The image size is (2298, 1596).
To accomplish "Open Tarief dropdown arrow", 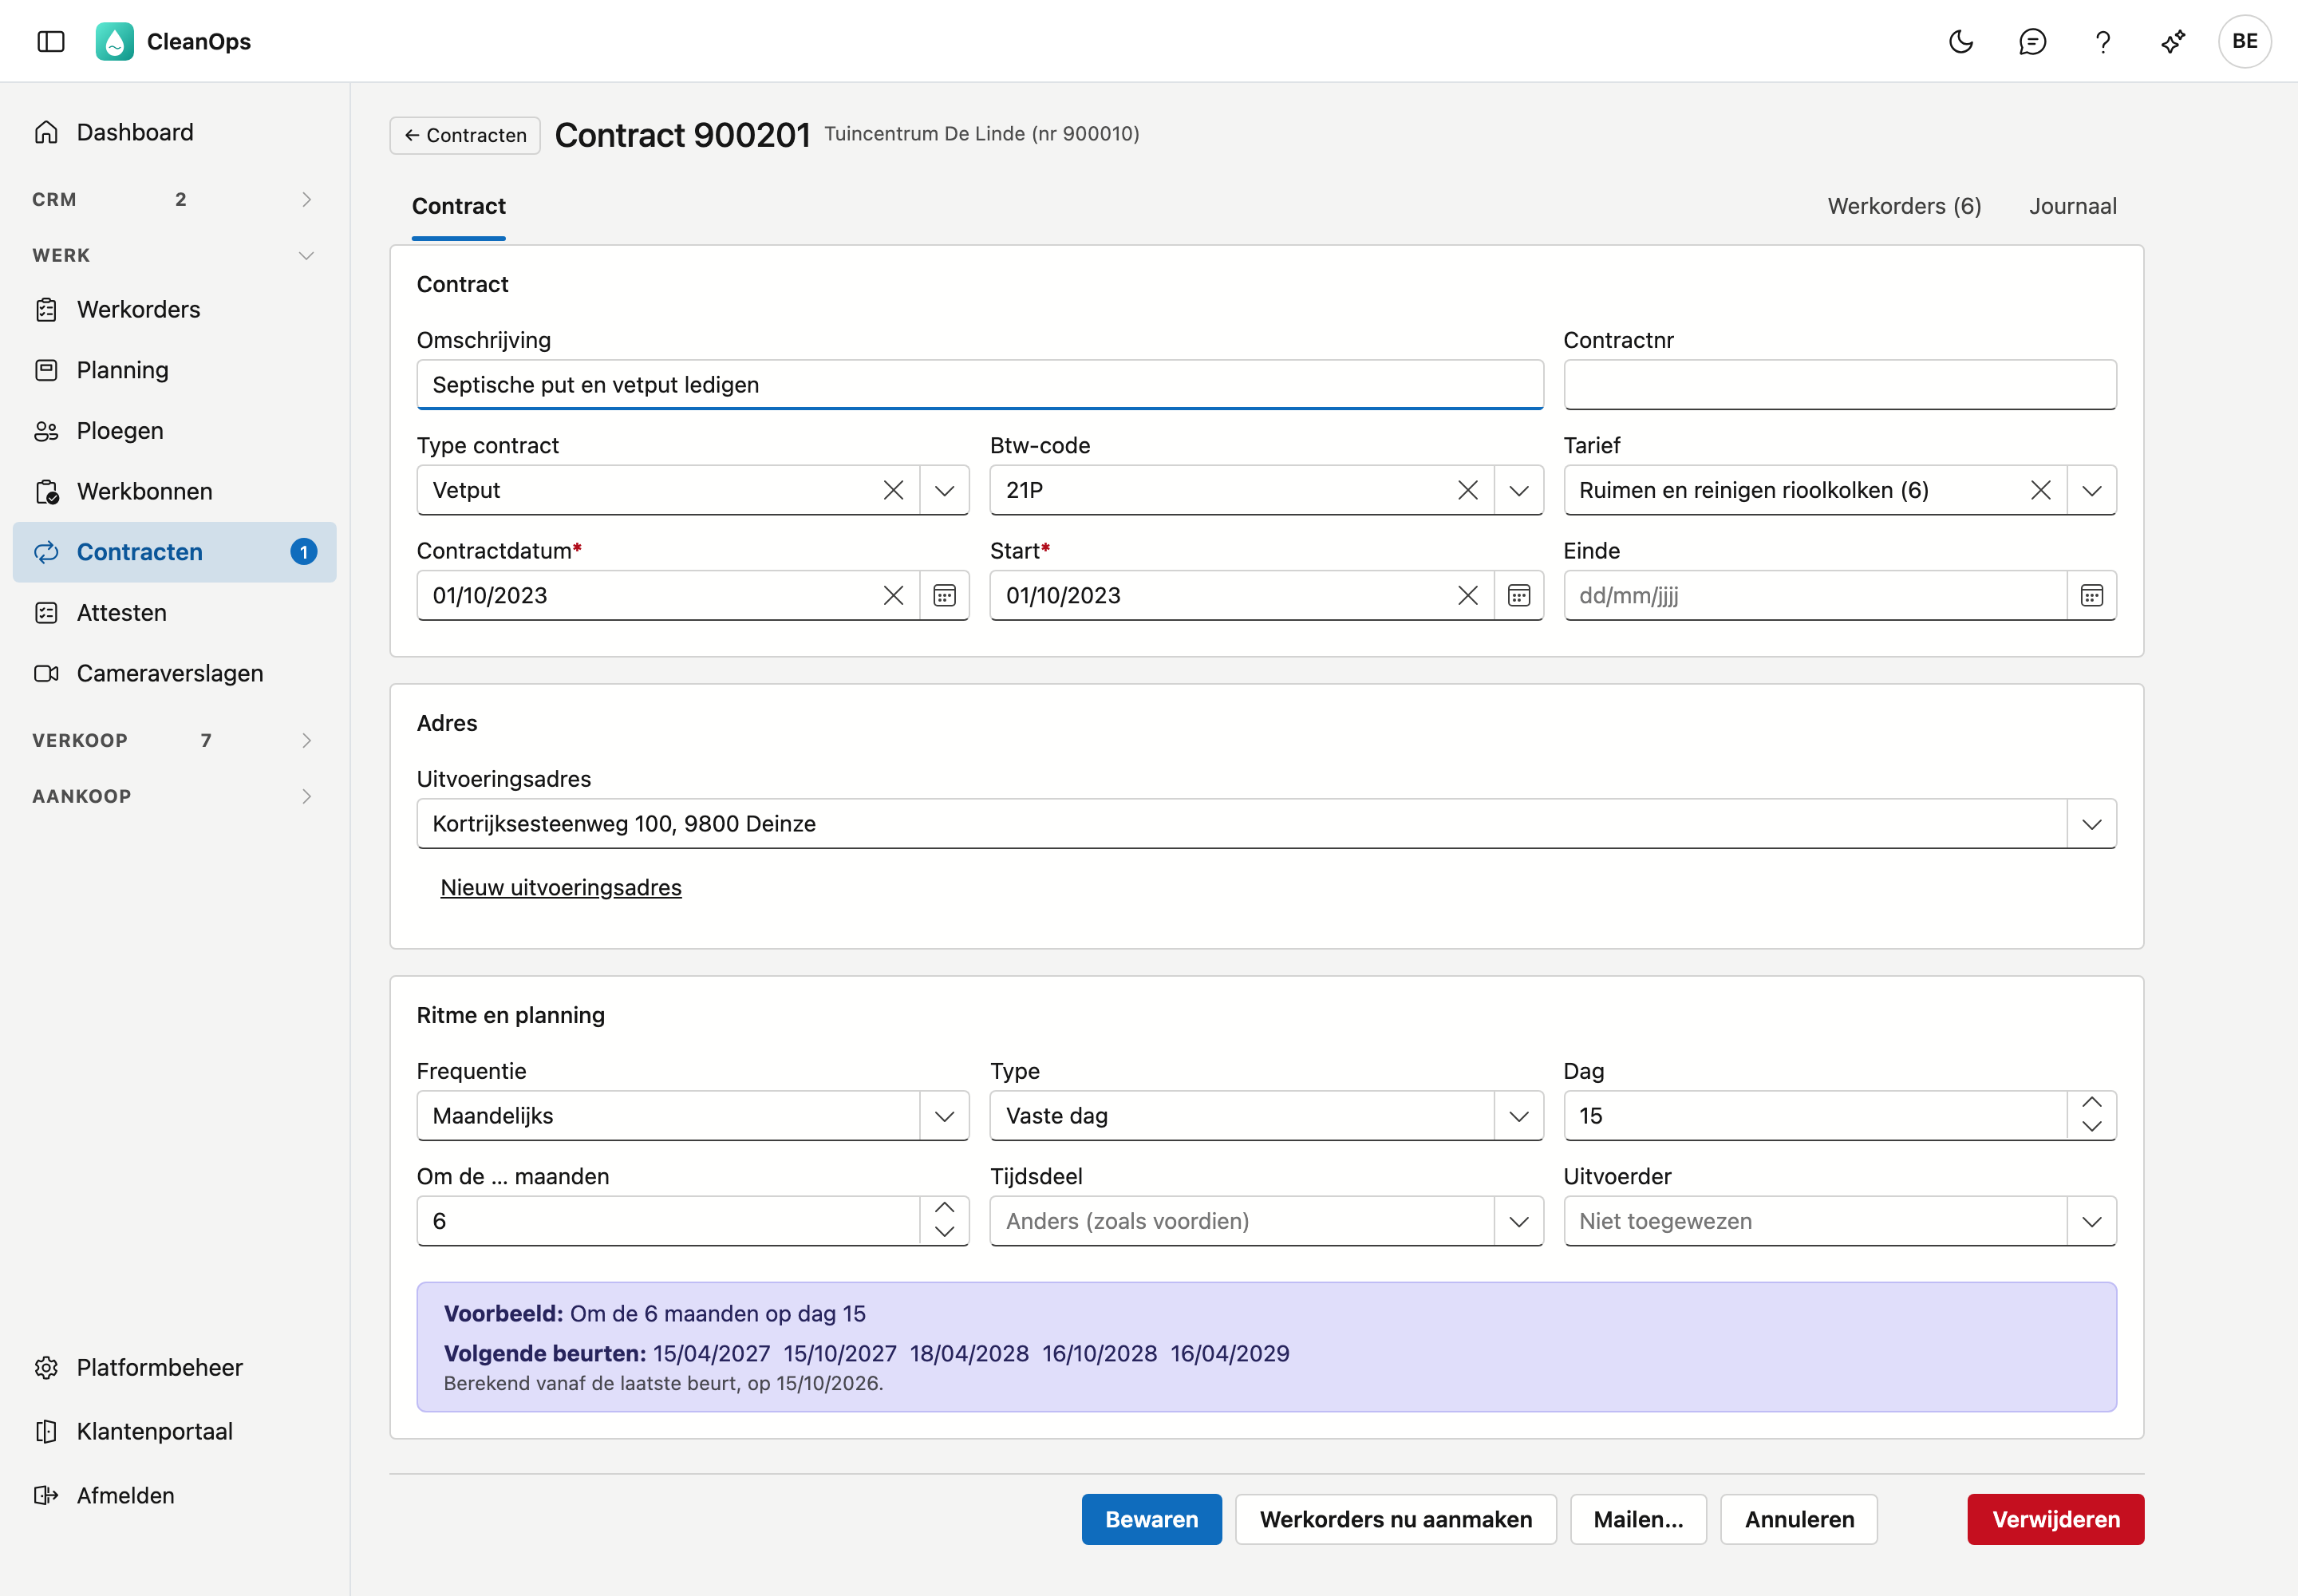I will pyautogui.click(x=2091, y=490).
